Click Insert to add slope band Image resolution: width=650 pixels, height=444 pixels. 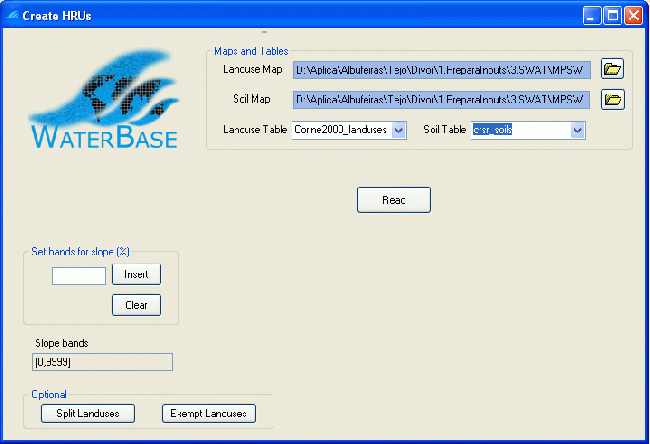136,274
